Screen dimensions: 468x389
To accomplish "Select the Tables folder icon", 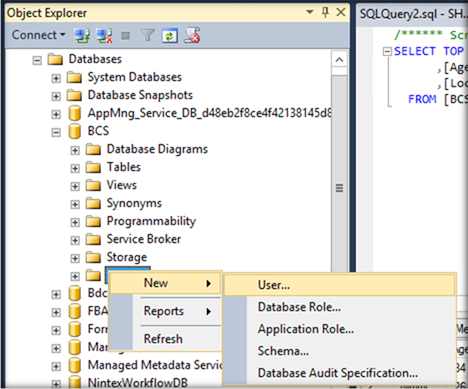I will click(x=93, y=167).
